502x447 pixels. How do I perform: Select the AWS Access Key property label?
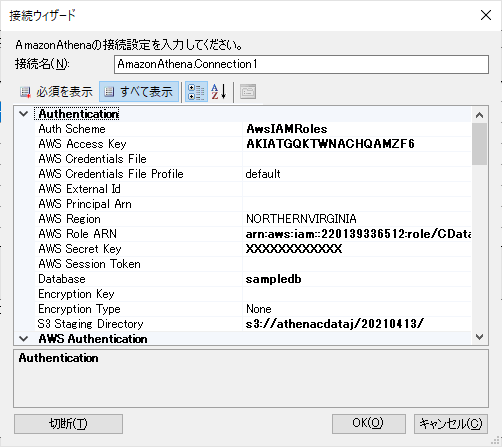[82, 144]
